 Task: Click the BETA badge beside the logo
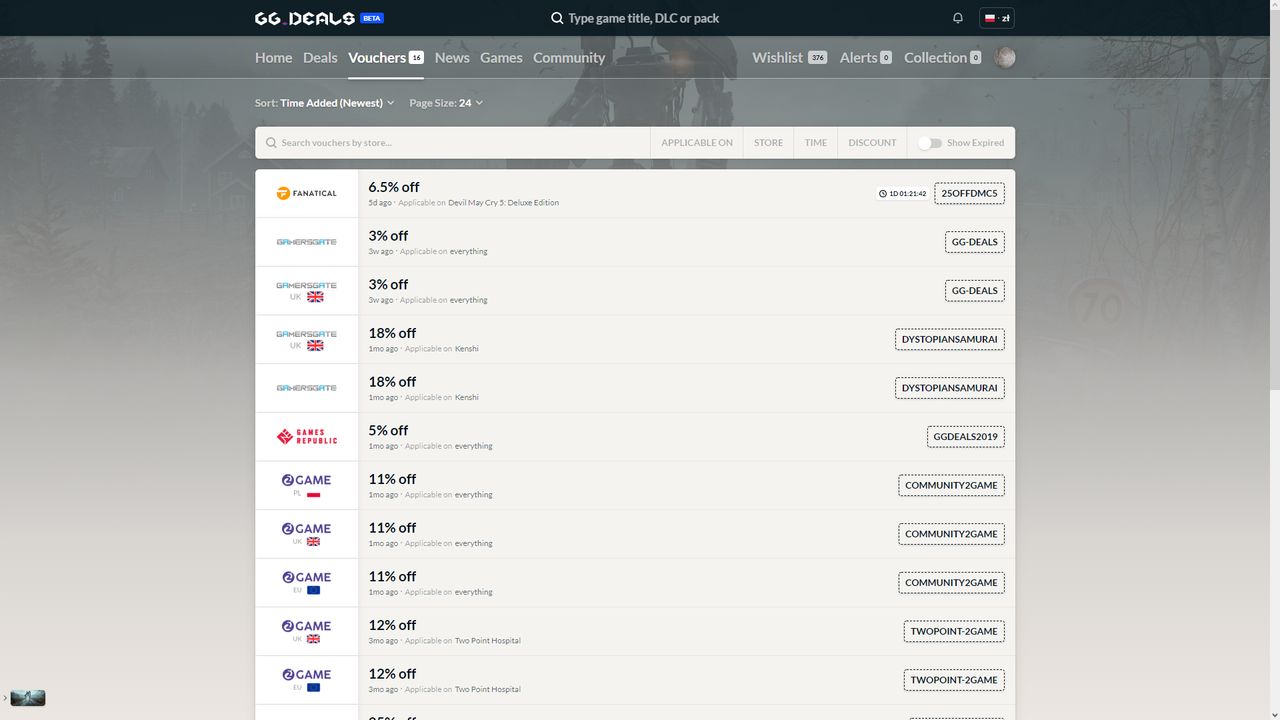[x=372, y=18]
